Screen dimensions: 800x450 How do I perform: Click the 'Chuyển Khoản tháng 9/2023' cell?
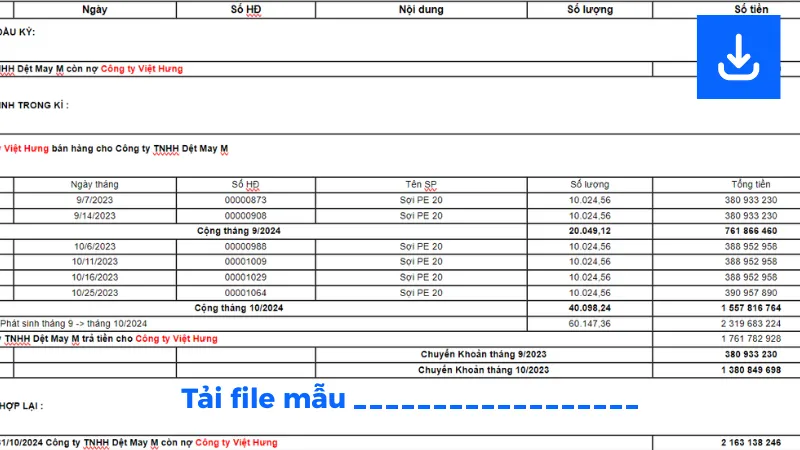tap(483, 354)
